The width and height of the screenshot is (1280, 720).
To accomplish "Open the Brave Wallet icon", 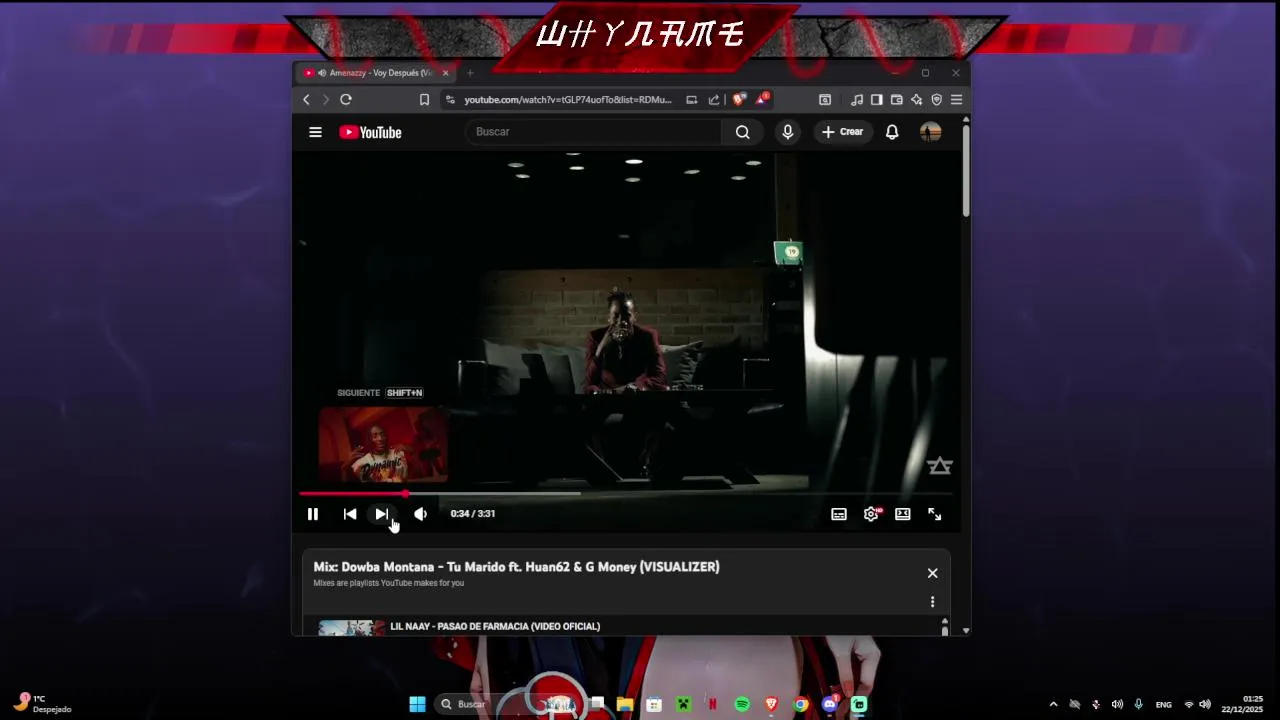I will pyautogui.click(x=897, y=100).
